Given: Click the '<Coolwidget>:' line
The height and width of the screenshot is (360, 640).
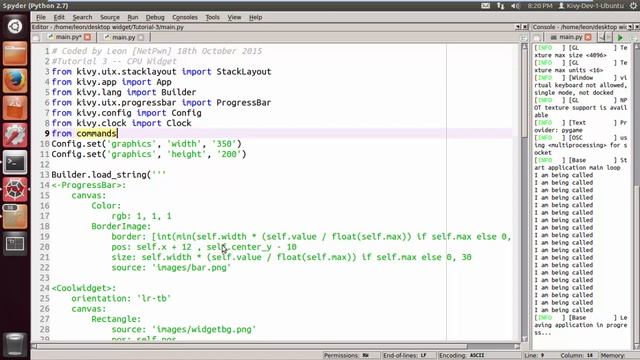Looking at the screenshot, I should 84,288.
